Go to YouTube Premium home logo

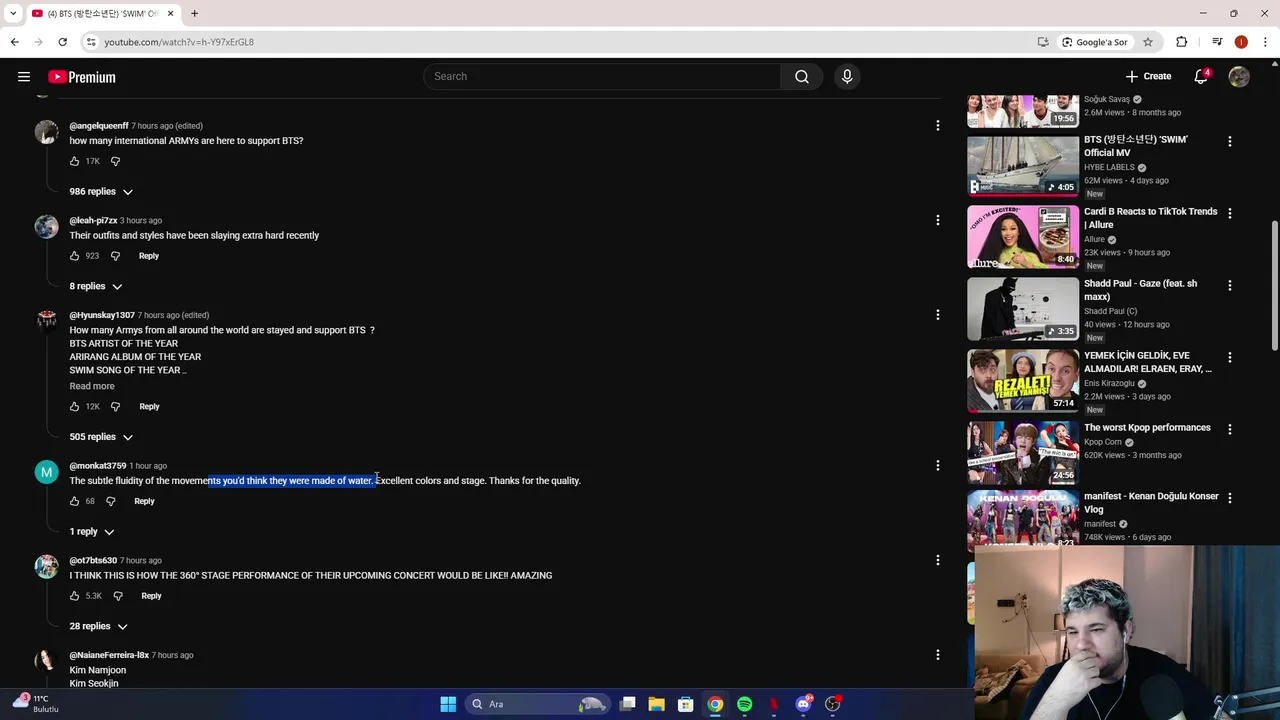pyautogui.click(x=82, y=77)
